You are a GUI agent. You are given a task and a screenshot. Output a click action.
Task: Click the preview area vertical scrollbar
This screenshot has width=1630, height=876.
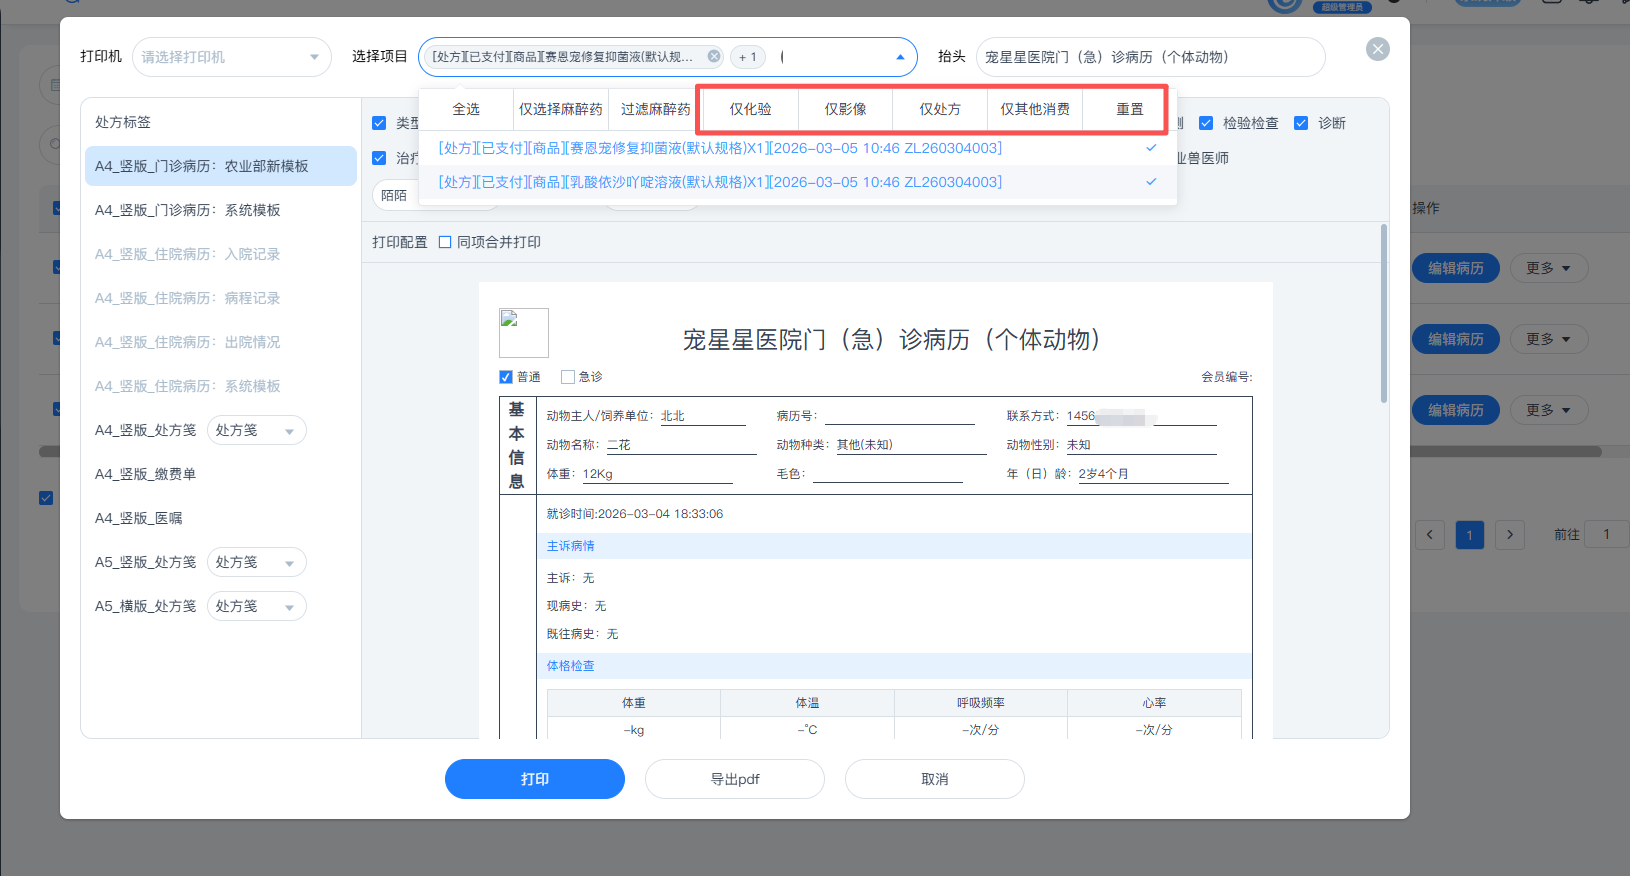(x=1384, y=315)
